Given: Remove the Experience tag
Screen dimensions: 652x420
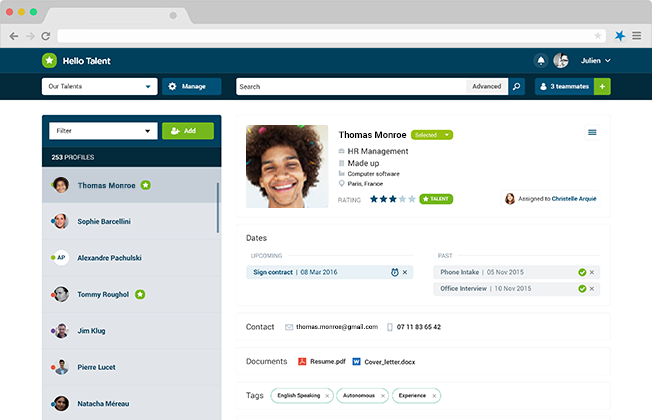Looking at the screenshot, I should (434, 396).
